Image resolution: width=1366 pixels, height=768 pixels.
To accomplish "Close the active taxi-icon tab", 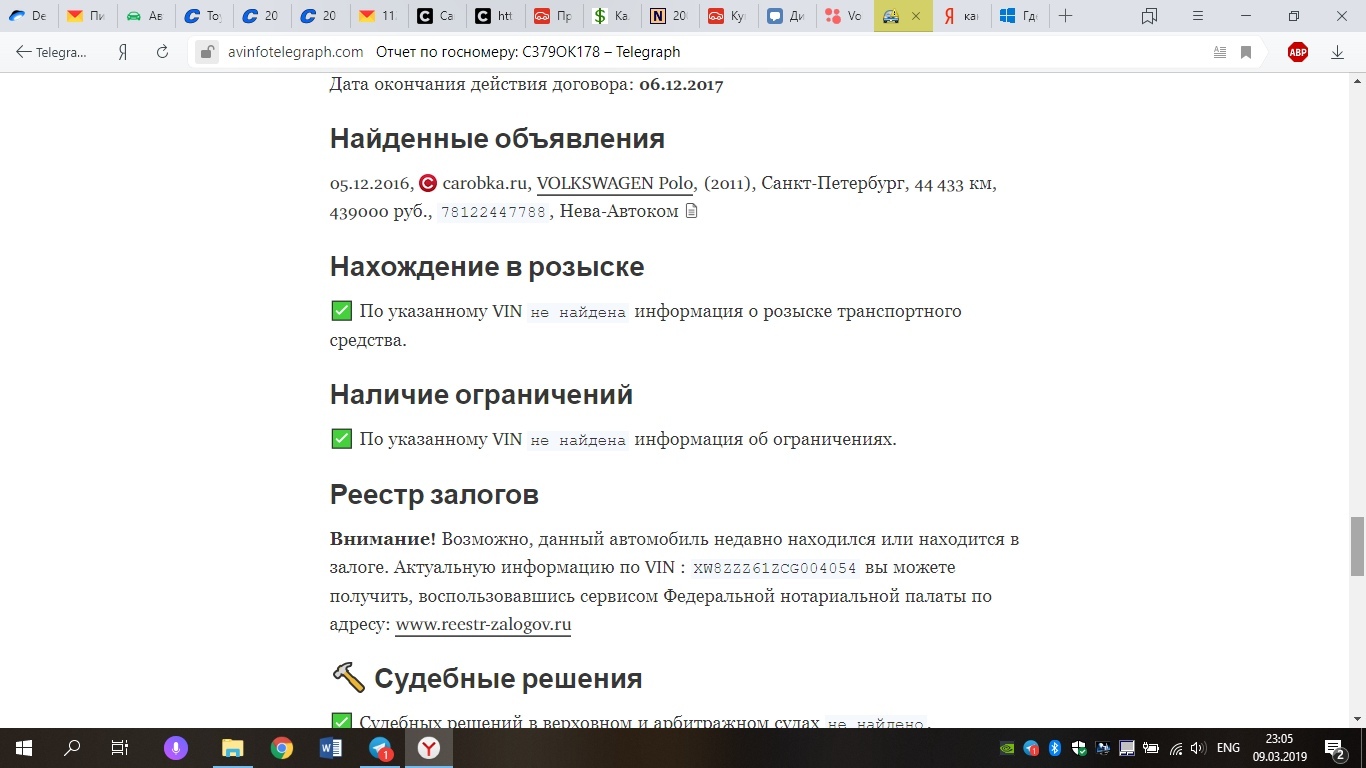I will point(916,16).
